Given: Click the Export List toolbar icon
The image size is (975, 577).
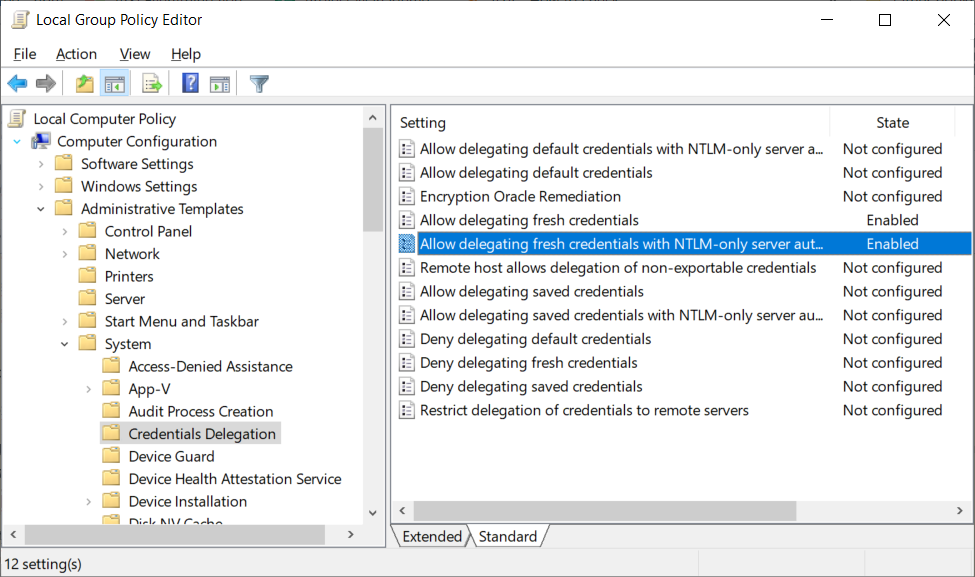Looking at the screenshot, I should pyautogui.click(x=152, y=83).
